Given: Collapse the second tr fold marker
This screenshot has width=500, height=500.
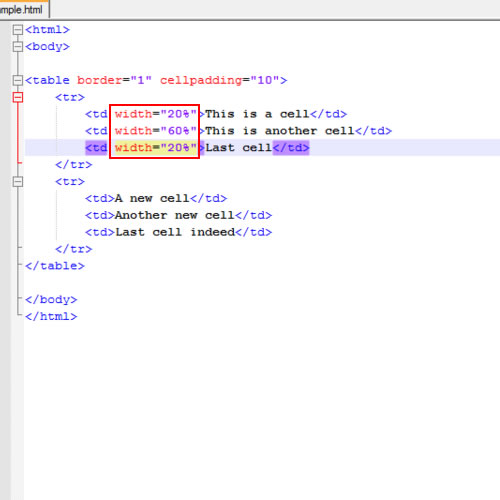Looking at the screenshot, I should coord(17,182).
